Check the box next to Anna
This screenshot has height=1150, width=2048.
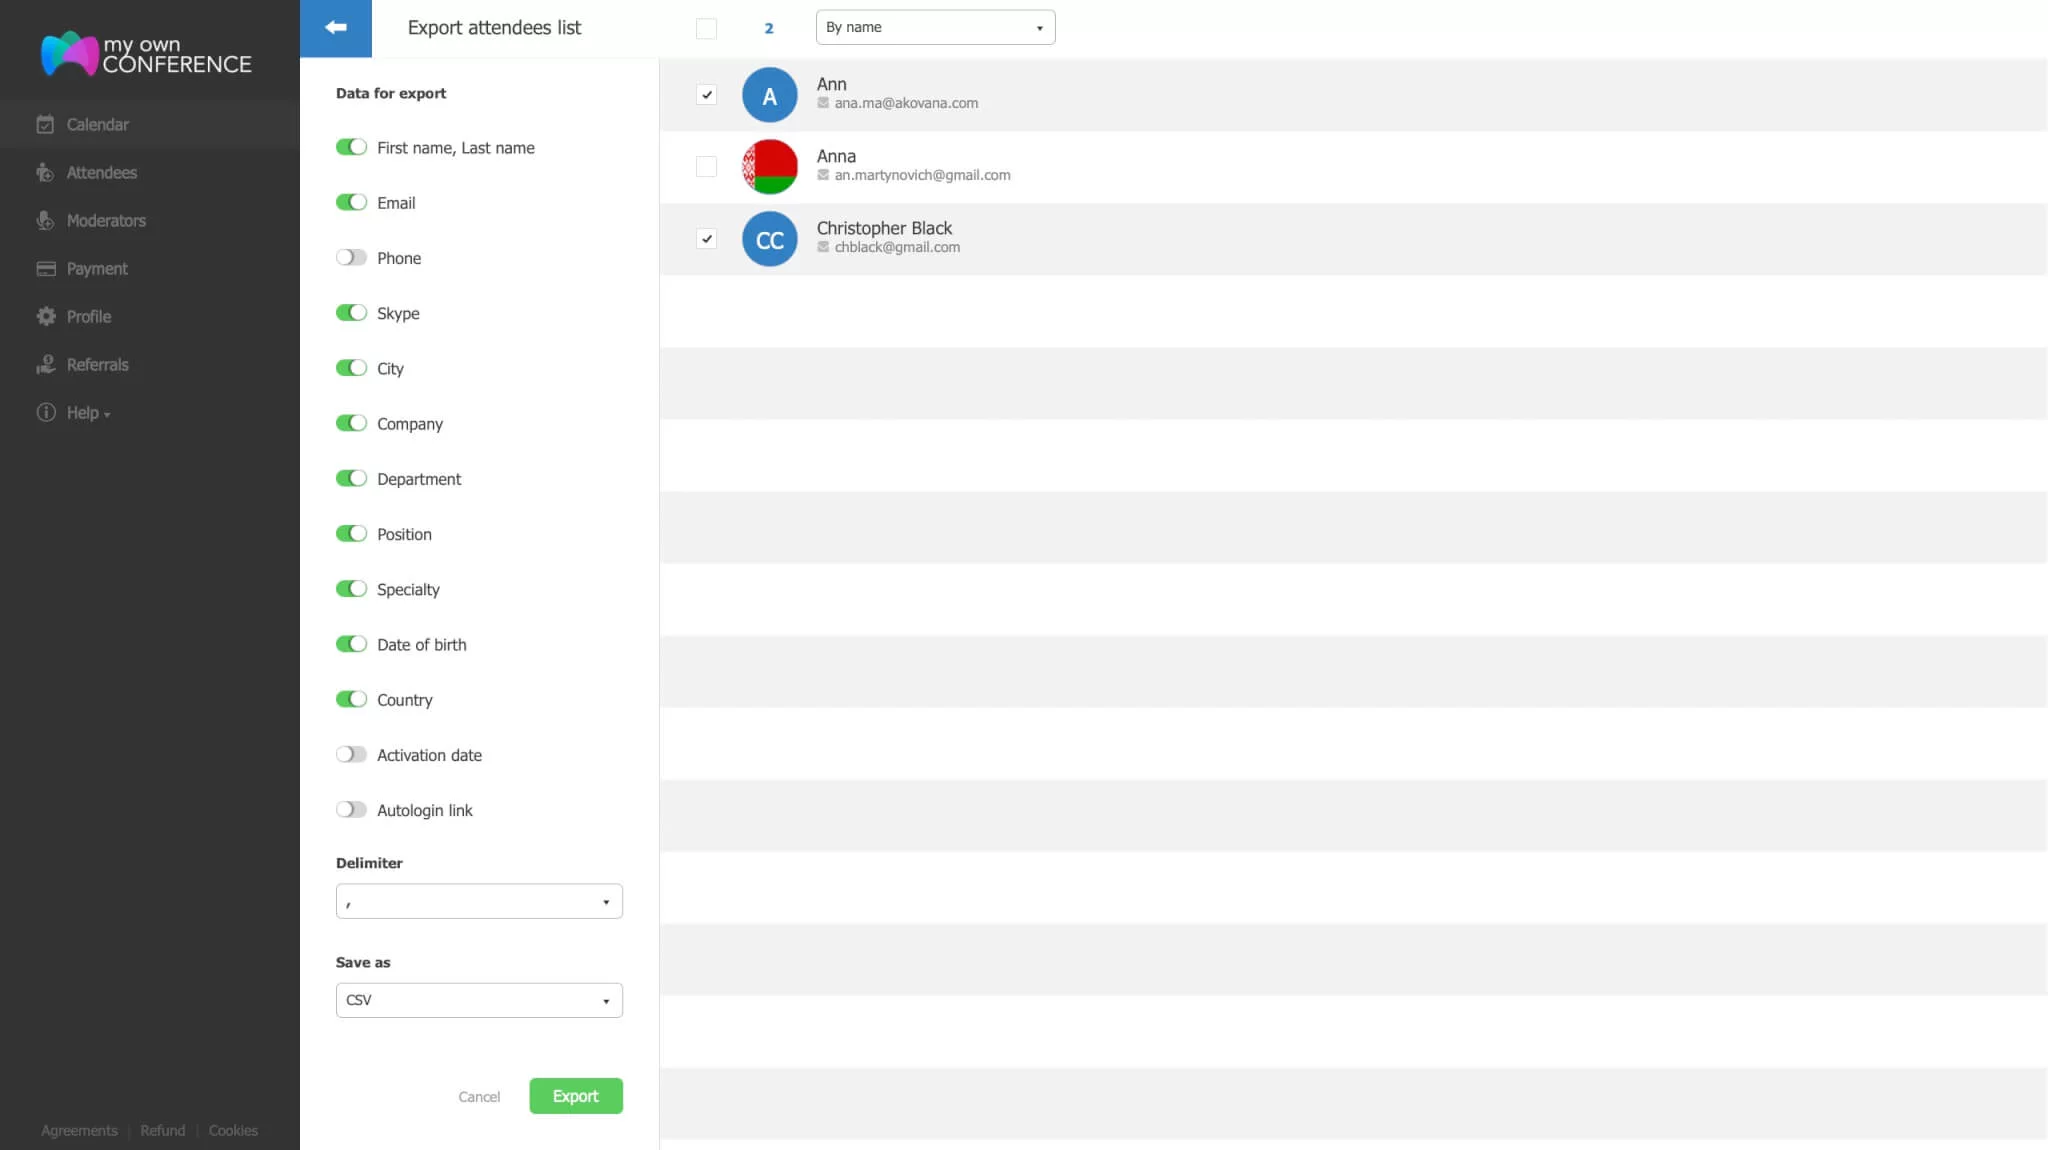click(x=706, y=167)
